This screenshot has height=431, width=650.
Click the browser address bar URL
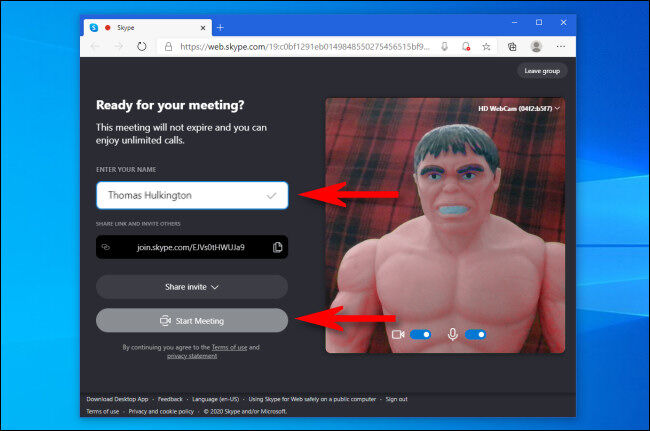(x=305, y=46)
